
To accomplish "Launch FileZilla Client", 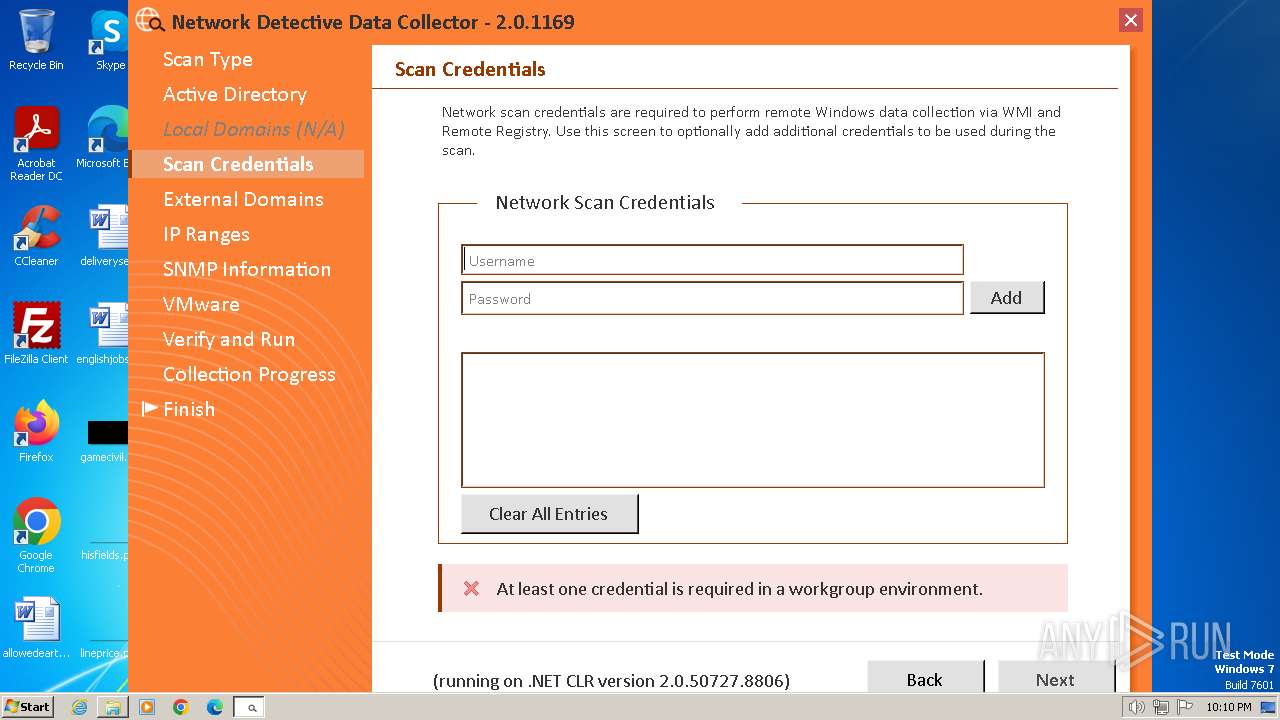I will (36, 333).
